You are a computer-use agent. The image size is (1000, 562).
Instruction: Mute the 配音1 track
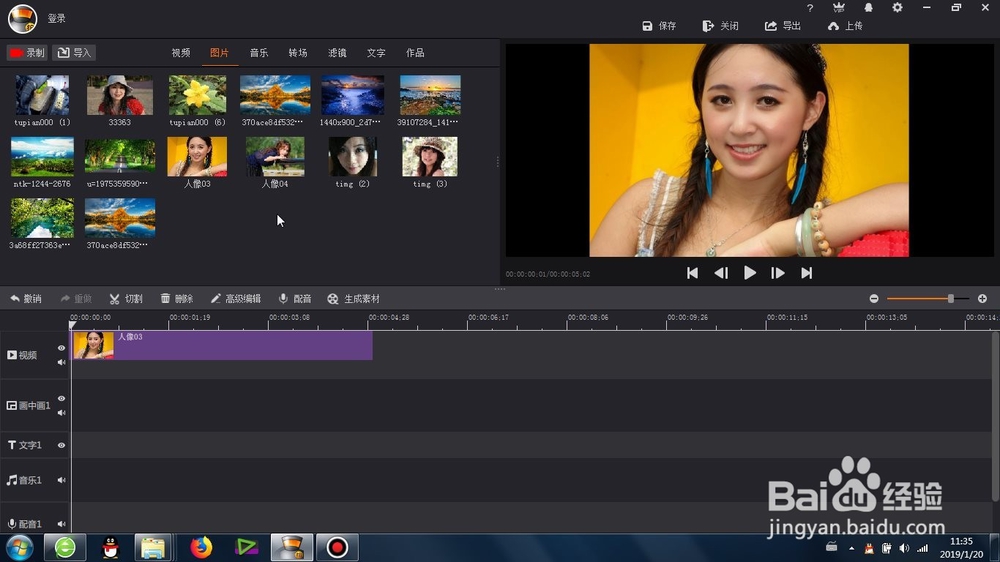(x=61, y=524)
